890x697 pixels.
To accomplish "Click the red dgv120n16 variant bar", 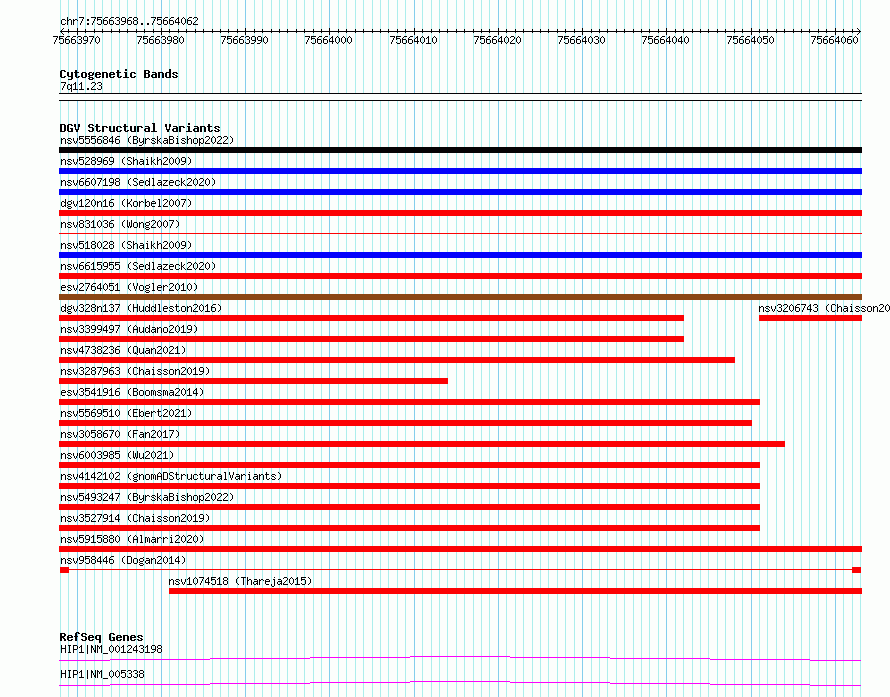I will coord(460,213).
